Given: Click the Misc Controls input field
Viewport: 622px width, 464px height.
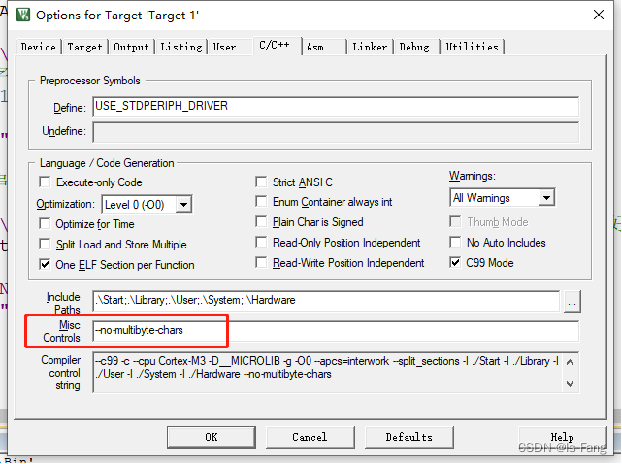Looking at the screenshot, I should tap(335, 331).
